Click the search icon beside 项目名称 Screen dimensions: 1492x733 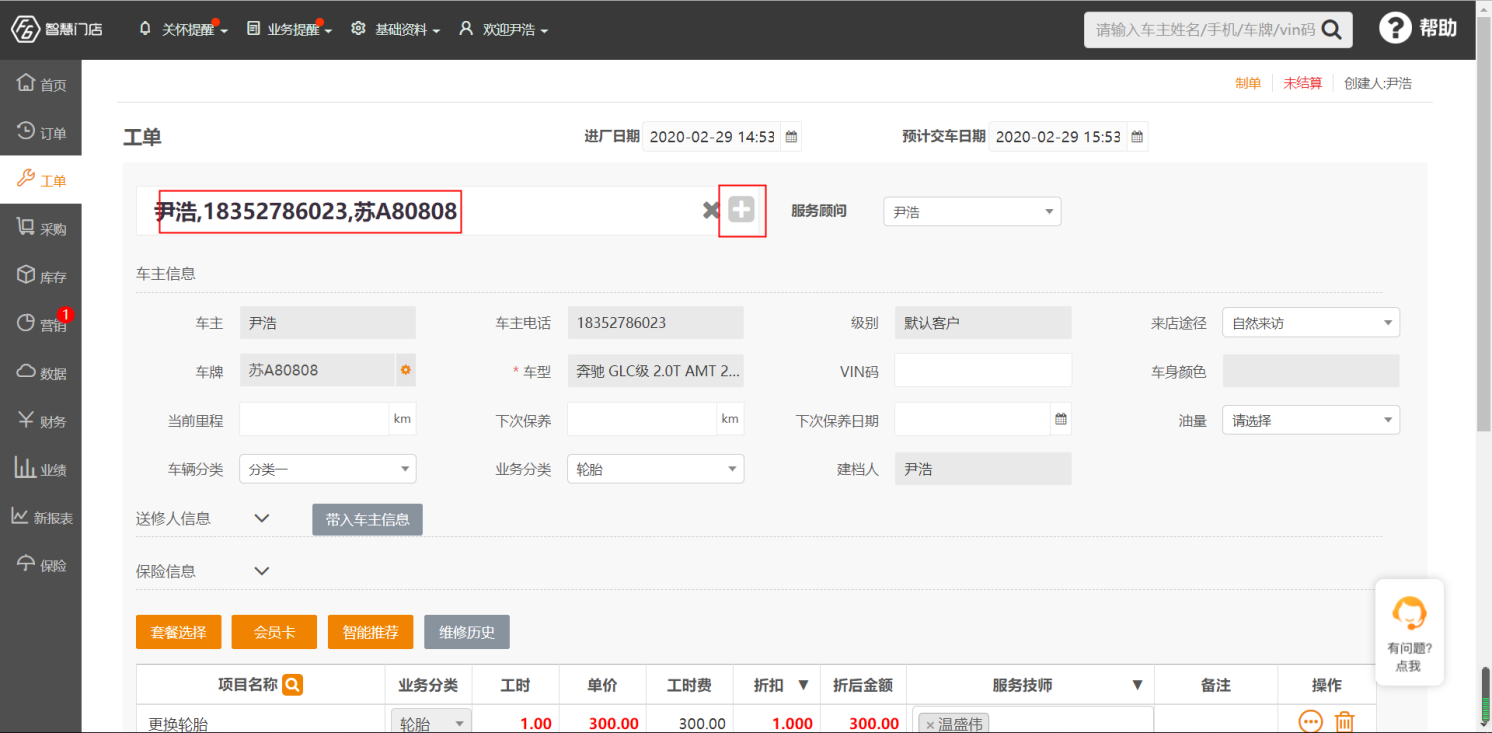292,685
